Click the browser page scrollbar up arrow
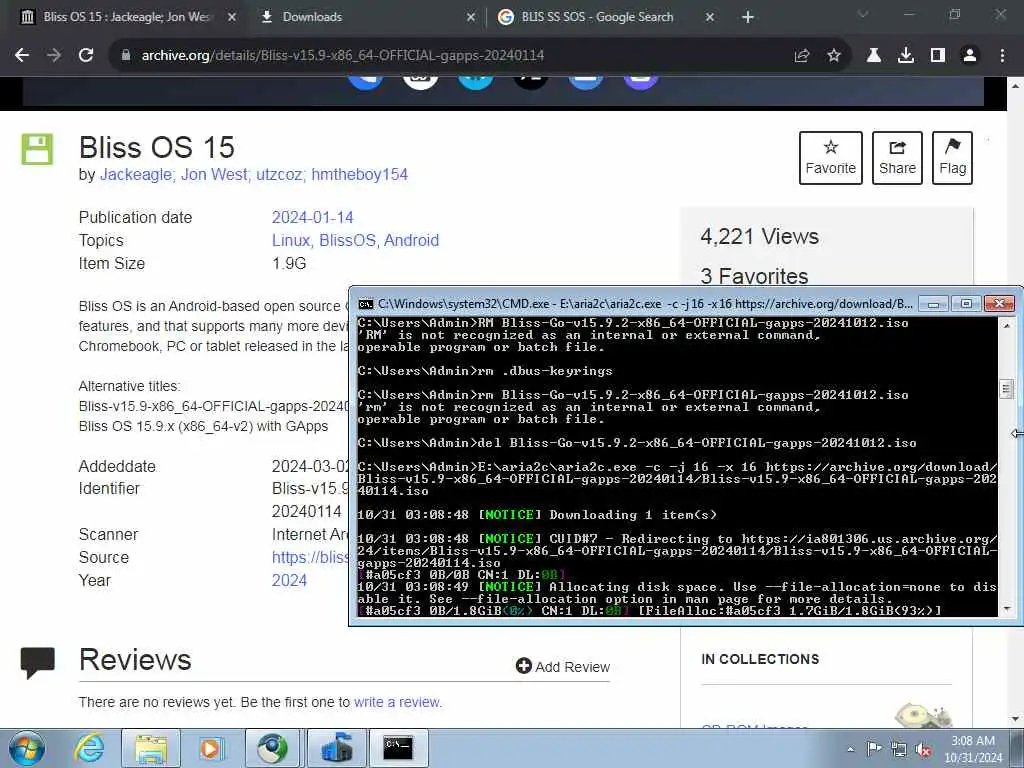This screenshot has width=1024, height=768. 1016,86
